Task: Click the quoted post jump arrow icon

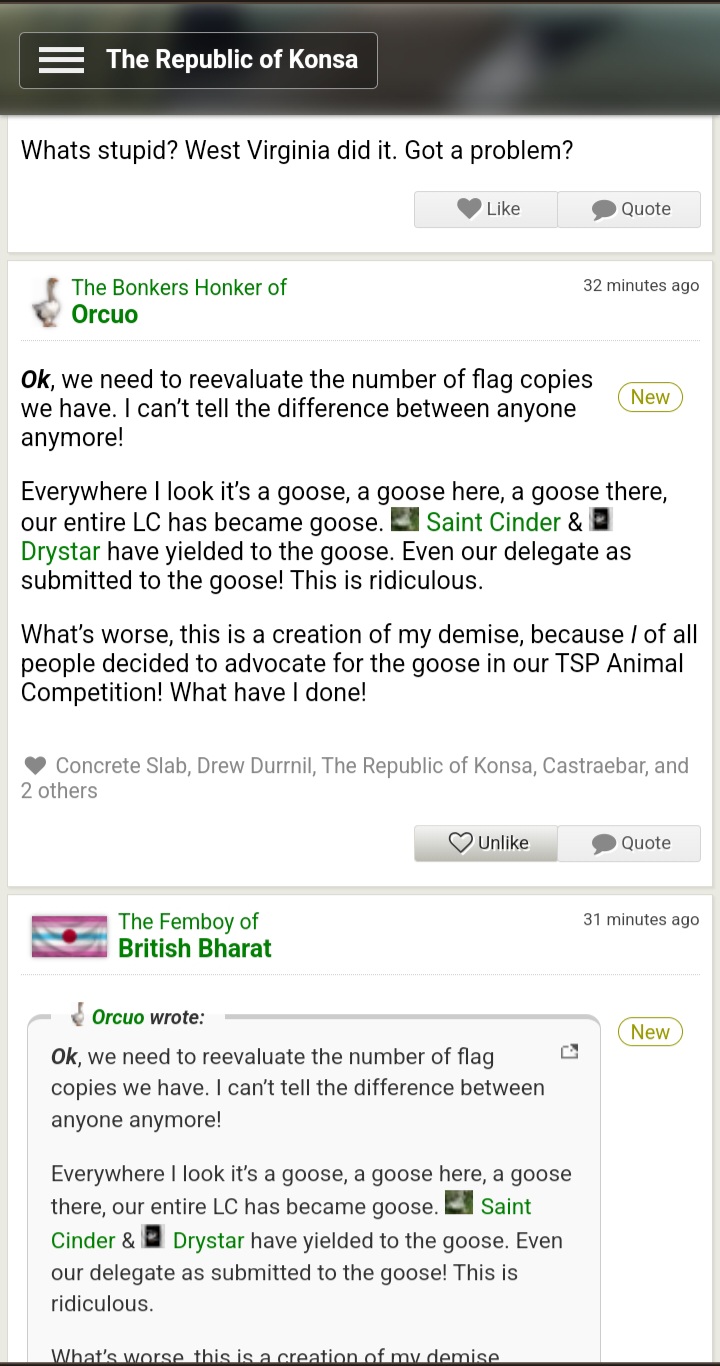Action: click(x=569, y=1052)
